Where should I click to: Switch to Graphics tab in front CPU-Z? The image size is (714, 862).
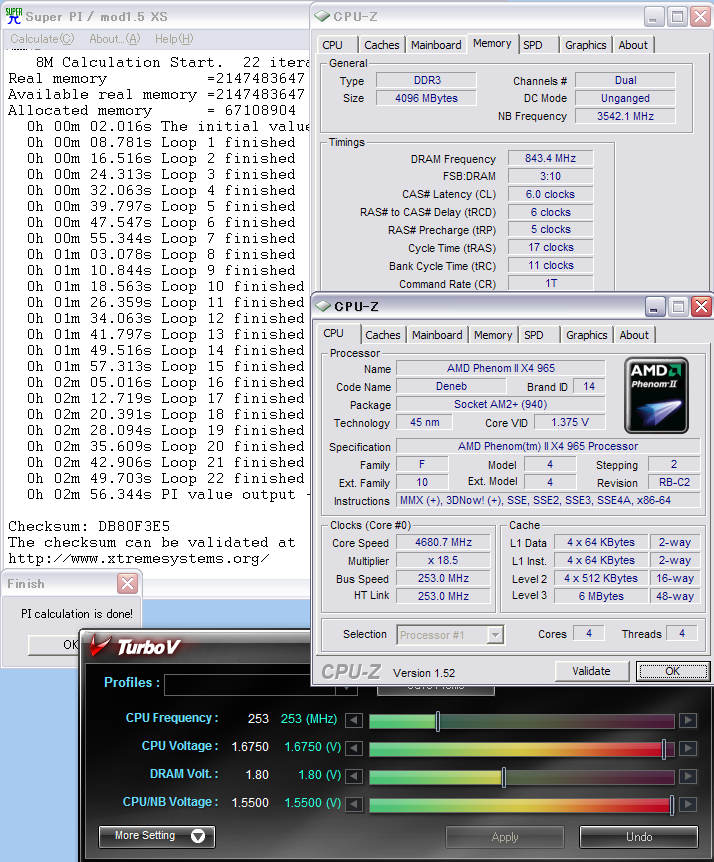[586, 335]
